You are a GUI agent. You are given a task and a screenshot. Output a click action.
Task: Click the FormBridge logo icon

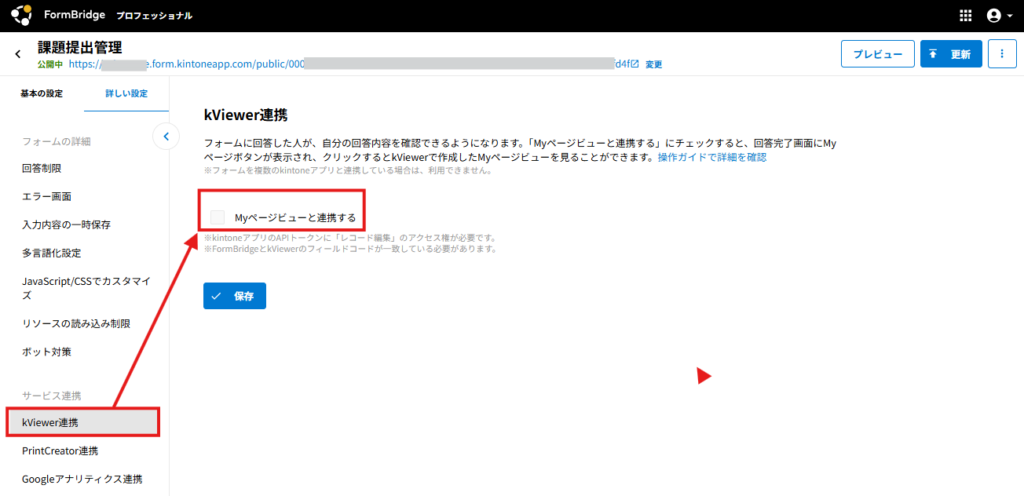point(21,15)
